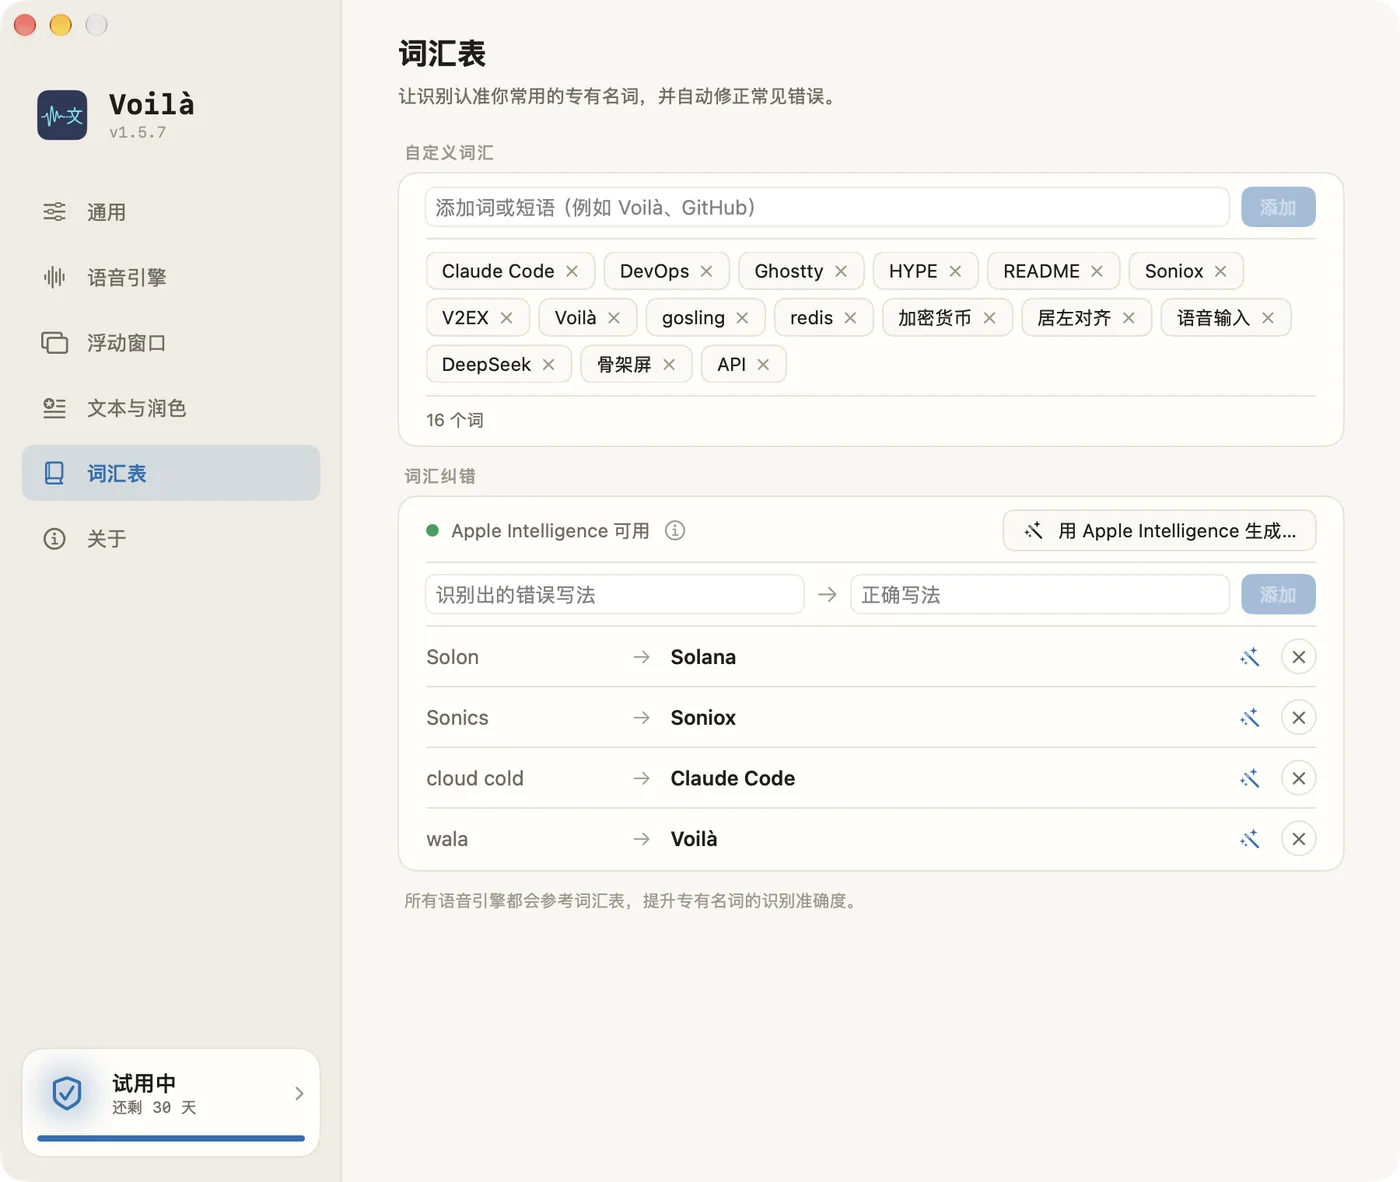
Task: Click the trial remaining progress bar
Action: [171, 1138]
